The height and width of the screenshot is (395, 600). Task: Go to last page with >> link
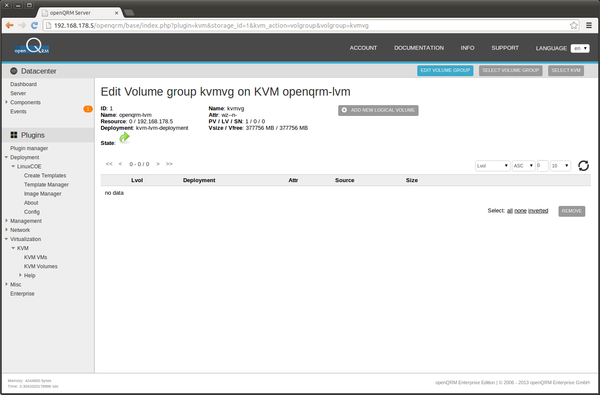point(169,164)
